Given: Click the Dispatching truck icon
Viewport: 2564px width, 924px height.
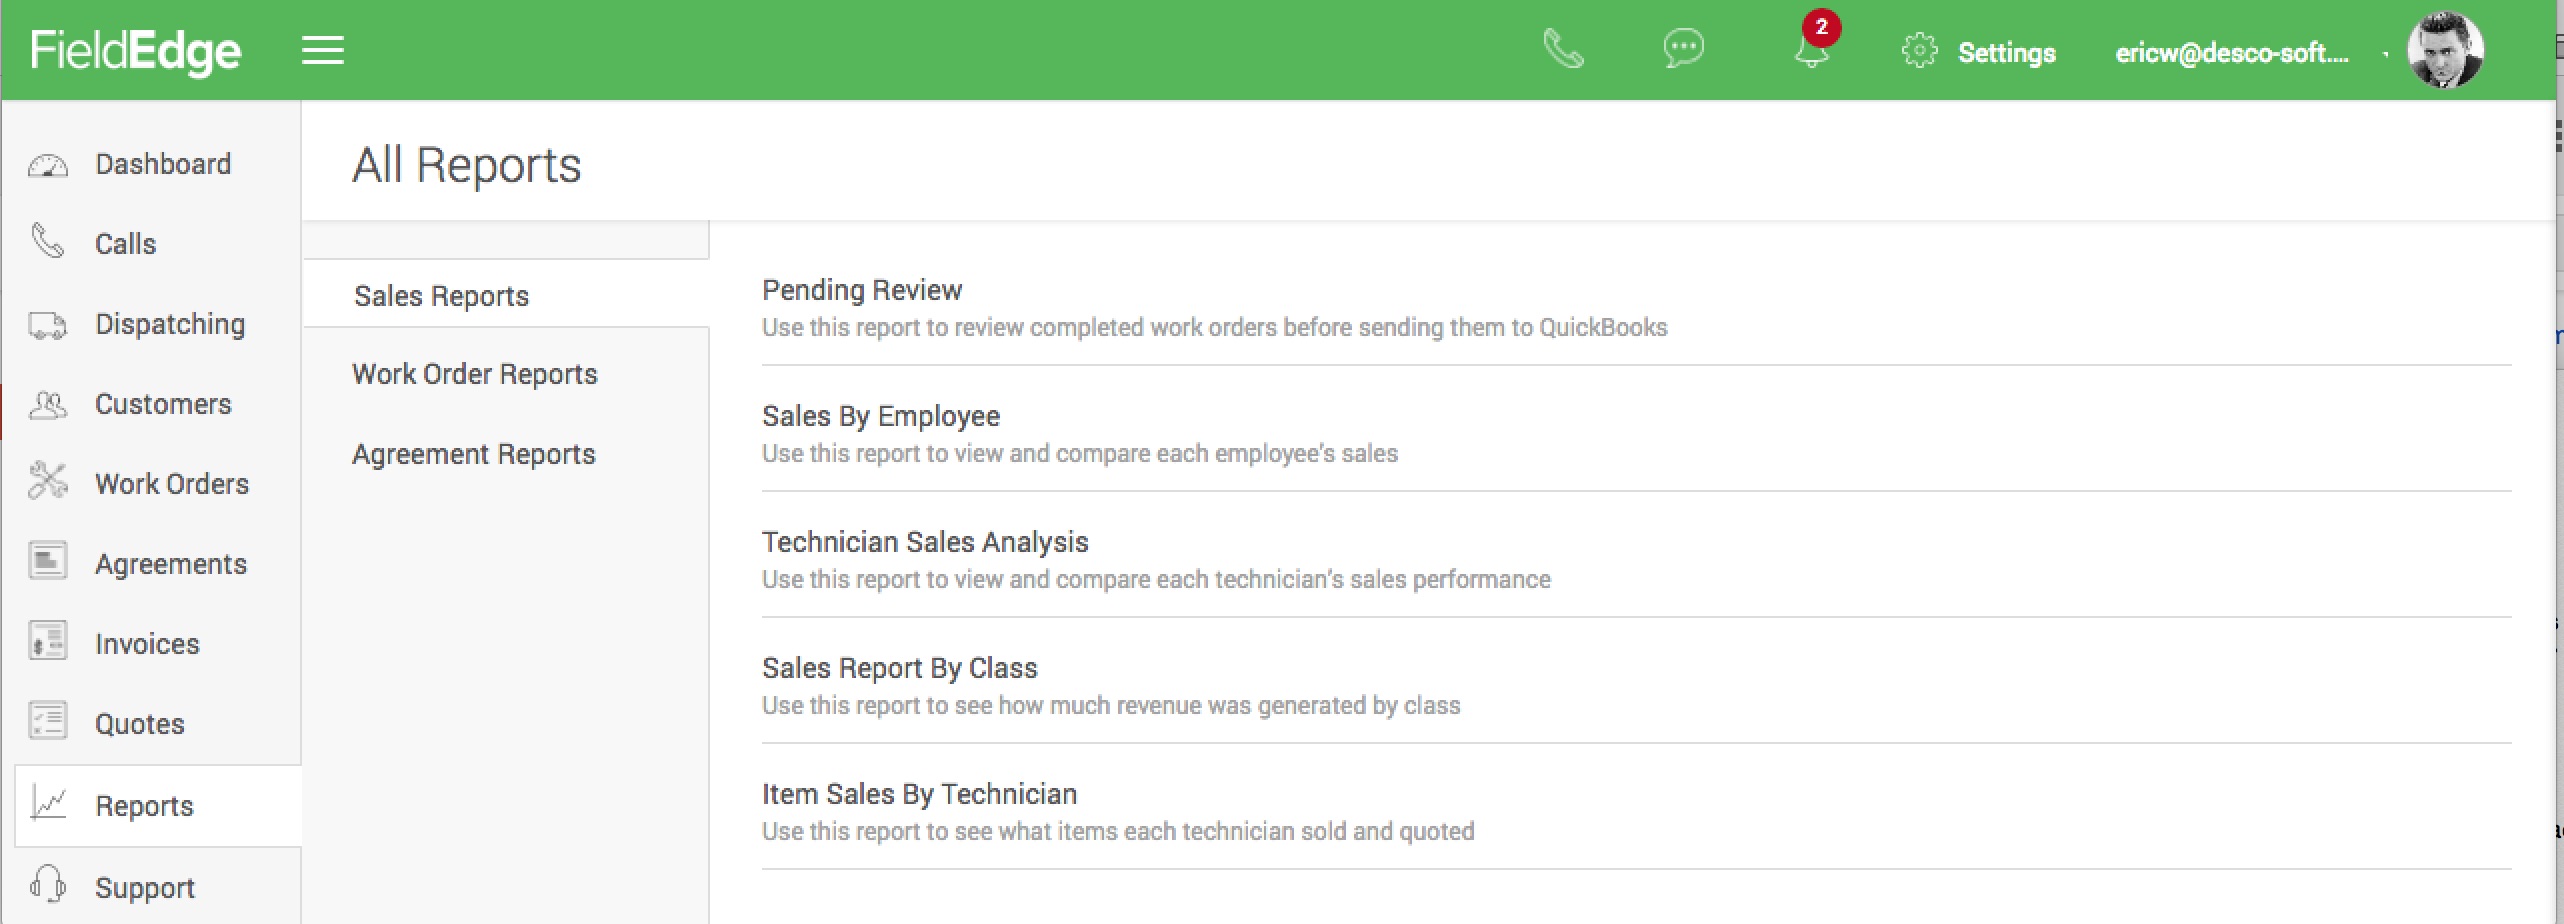Looking at the screenshot, I should [48, 325].
